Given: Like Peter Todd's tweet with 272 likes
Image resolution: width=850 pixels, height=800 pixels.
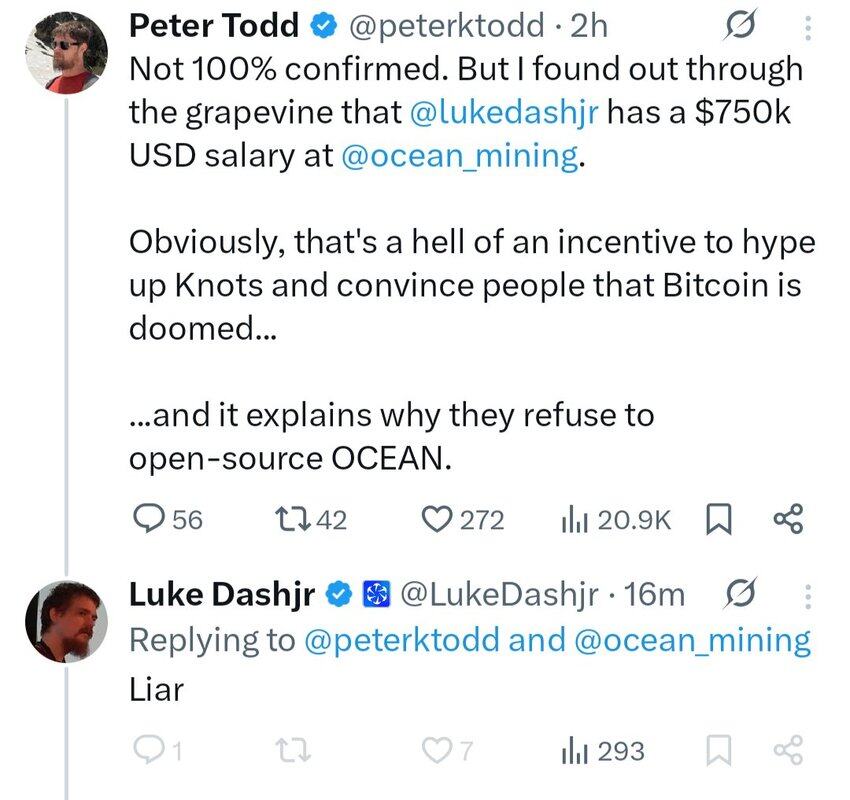Looking at the screenshot, I should pyautogui.click(x=463, y=519).
